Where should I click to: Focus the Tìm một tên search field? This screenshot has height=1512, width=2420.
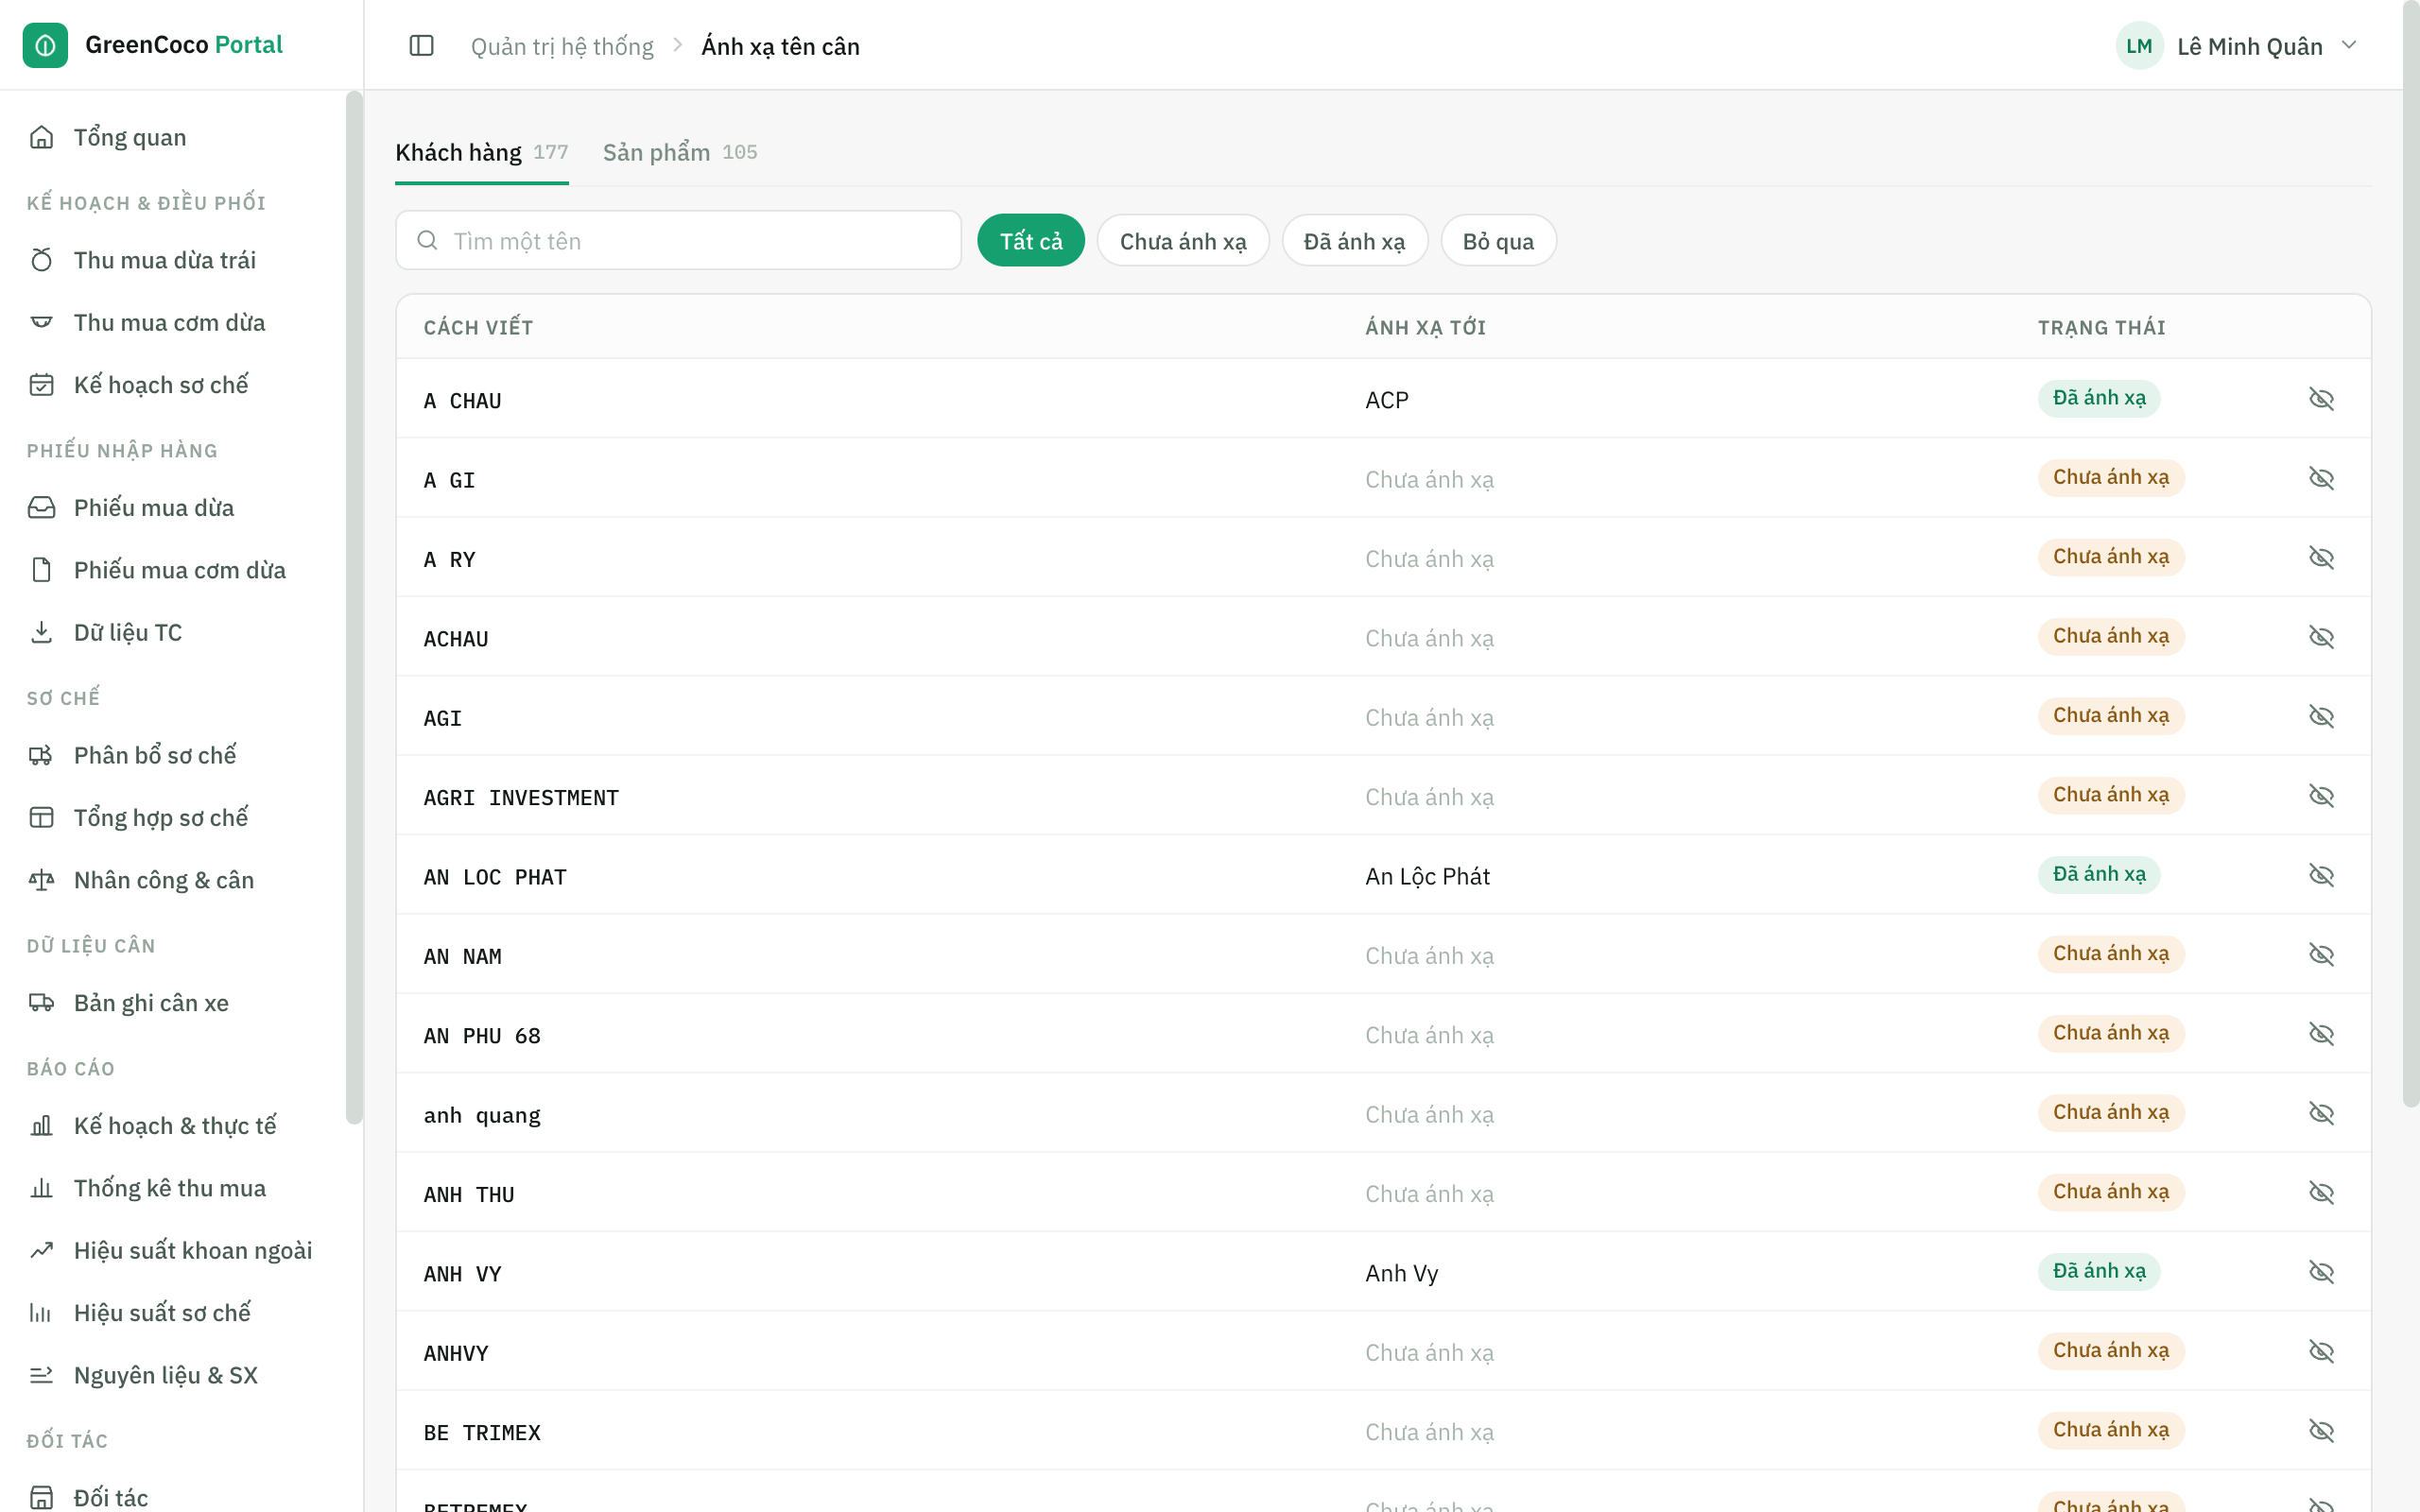point(678,241)
